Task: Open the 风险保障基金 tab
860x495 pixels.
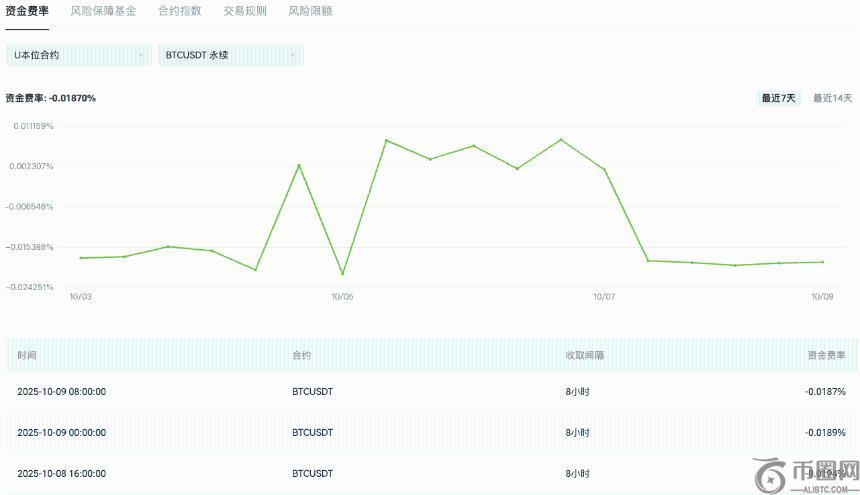Action: (x=103, y=11)
